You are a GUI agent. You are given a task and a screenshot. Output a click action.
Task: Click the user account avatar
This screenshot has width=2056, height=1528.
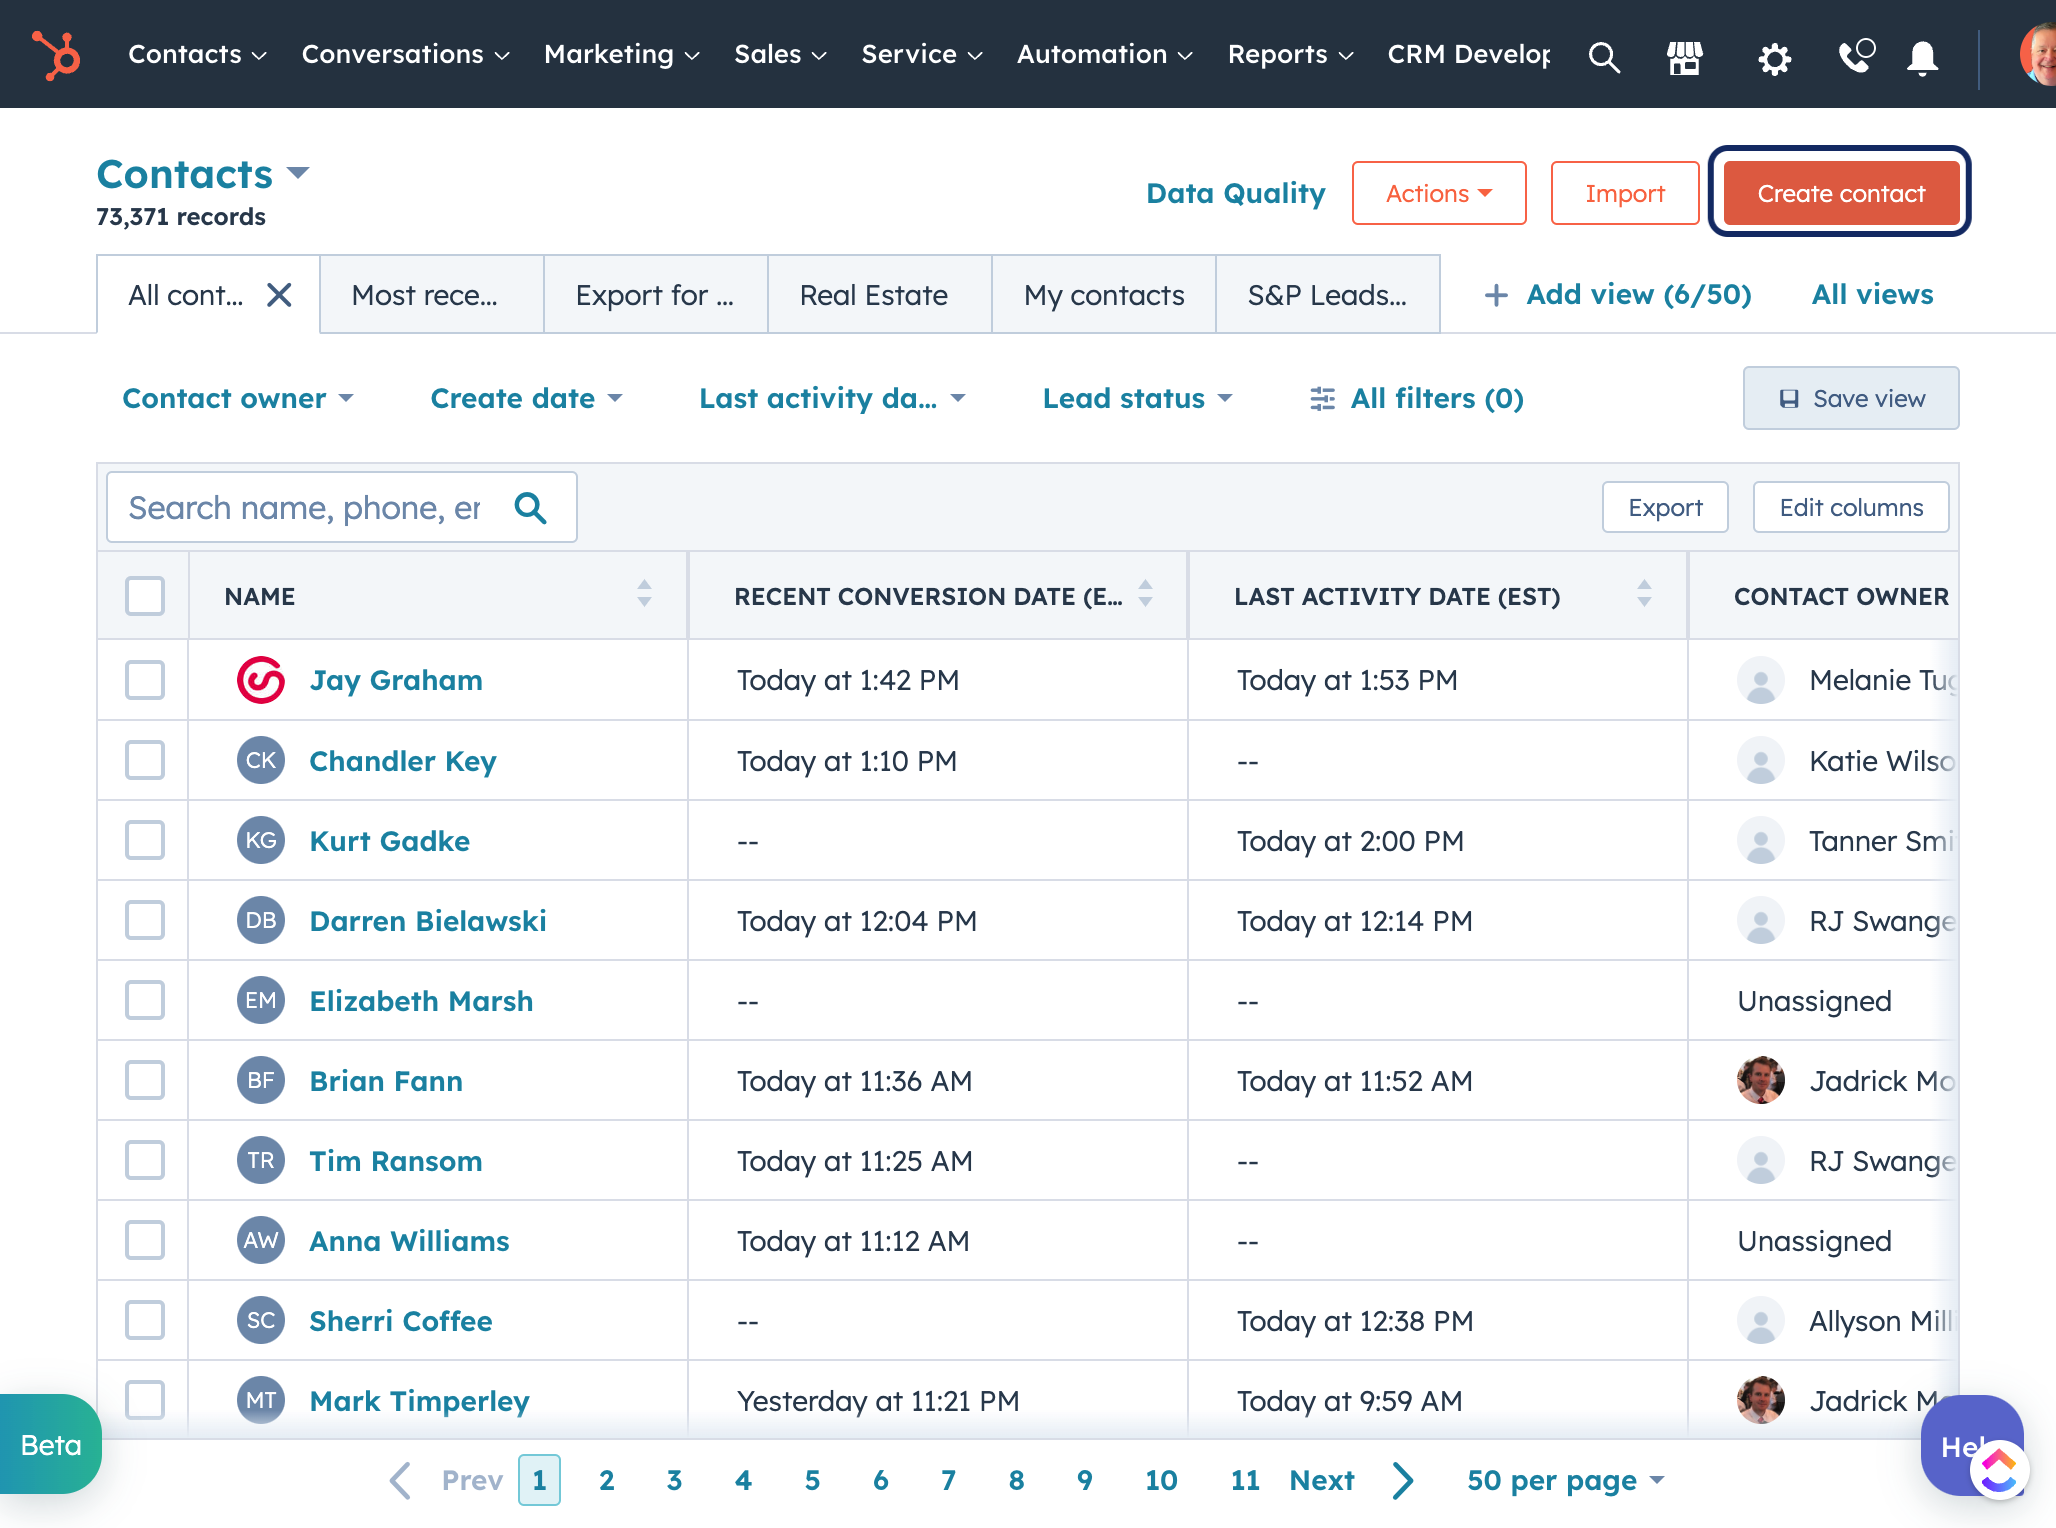[2038, 55]
